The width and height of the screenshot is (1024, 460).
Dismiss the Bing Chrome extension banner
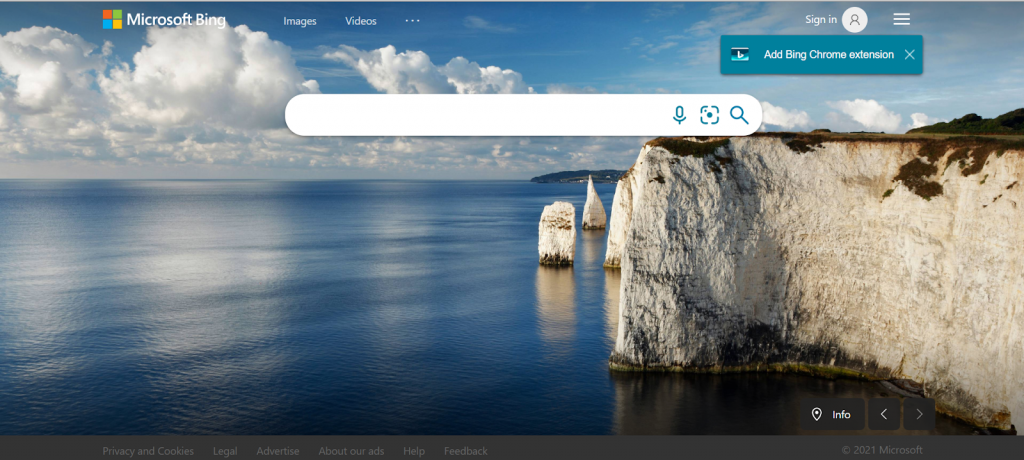[909, 55]
